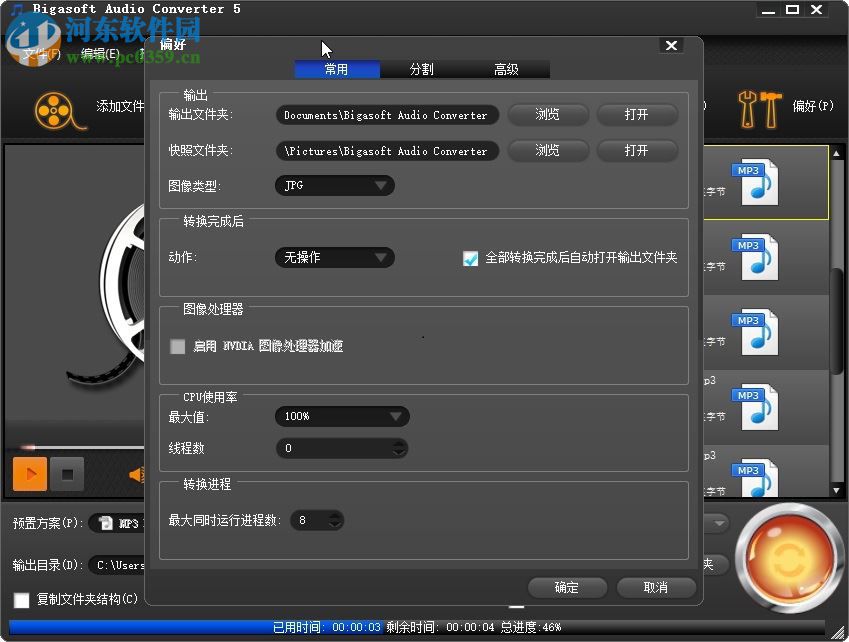The width and height of the screenshot is (849, 642).
Task: Browse the 快照文件夹 with 浏览 button
Action: (x=547, y=150)
